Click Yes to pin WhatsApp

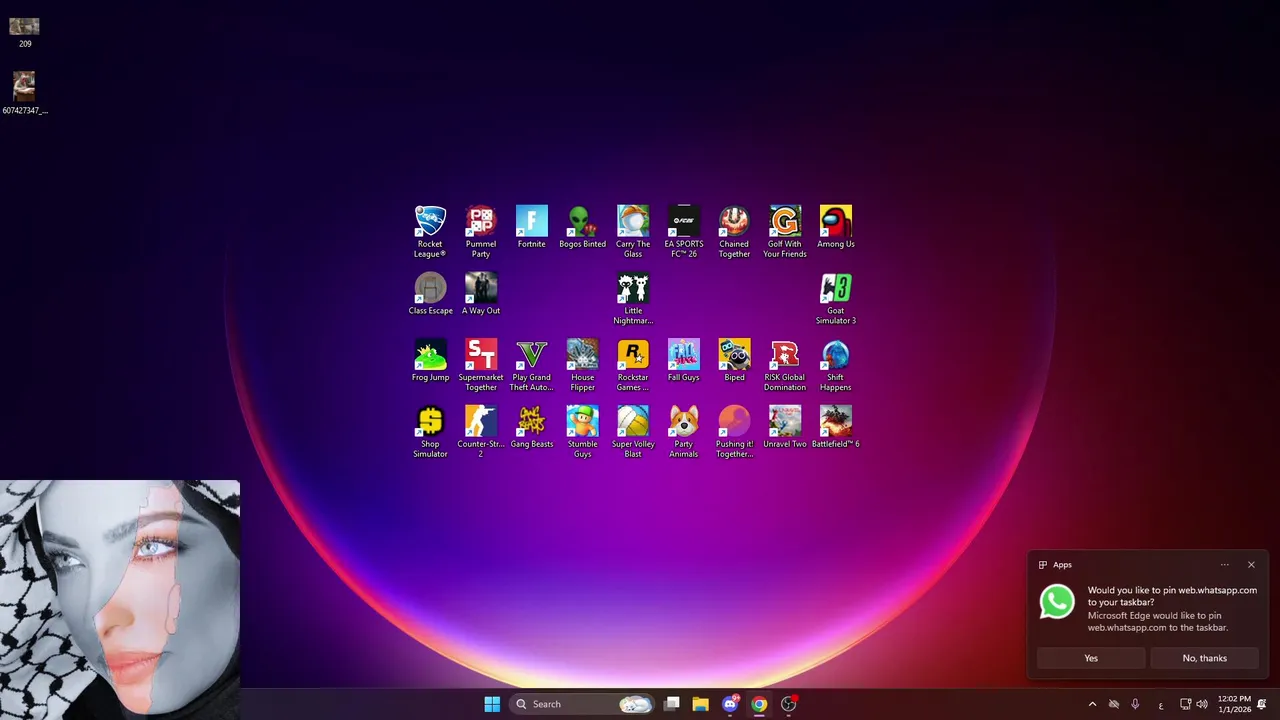pos(1091,658)
